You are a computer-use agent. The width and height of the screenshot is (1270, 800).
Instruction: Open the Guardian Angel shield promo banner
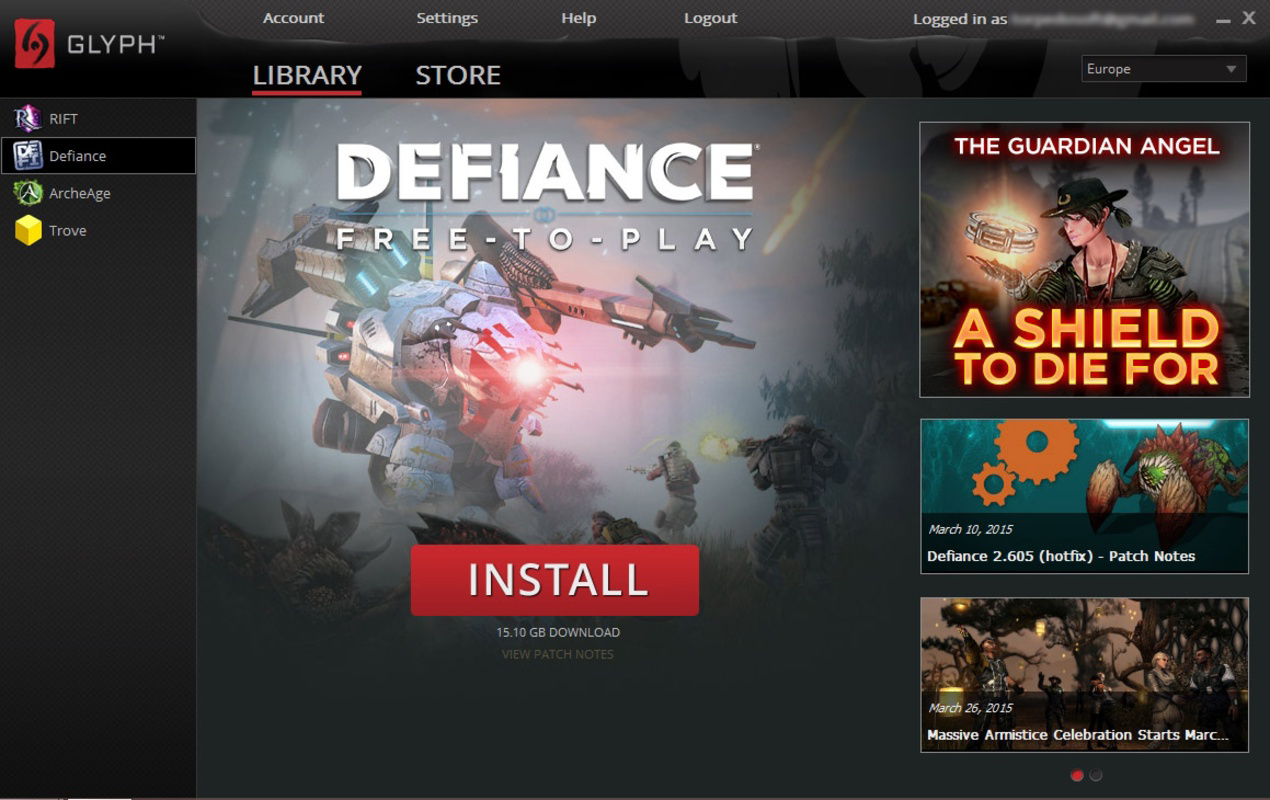point(1084,260)
